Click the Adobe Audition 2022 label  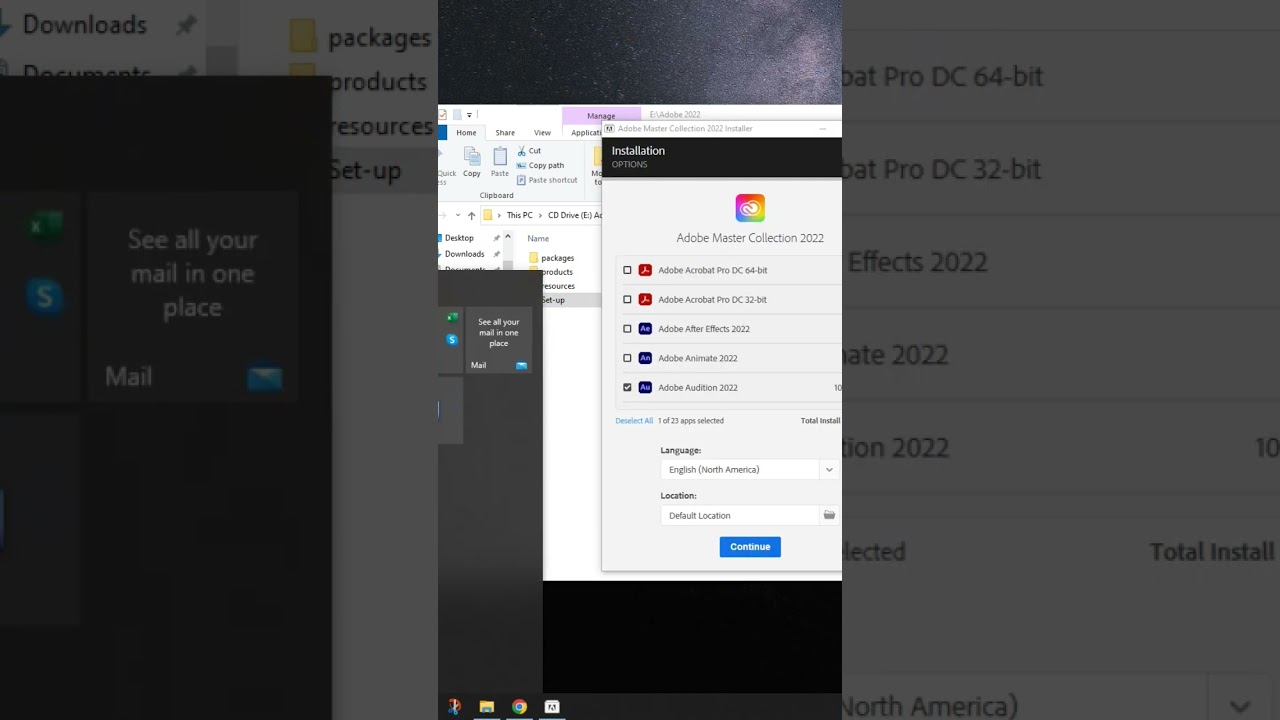pos(698,388)
